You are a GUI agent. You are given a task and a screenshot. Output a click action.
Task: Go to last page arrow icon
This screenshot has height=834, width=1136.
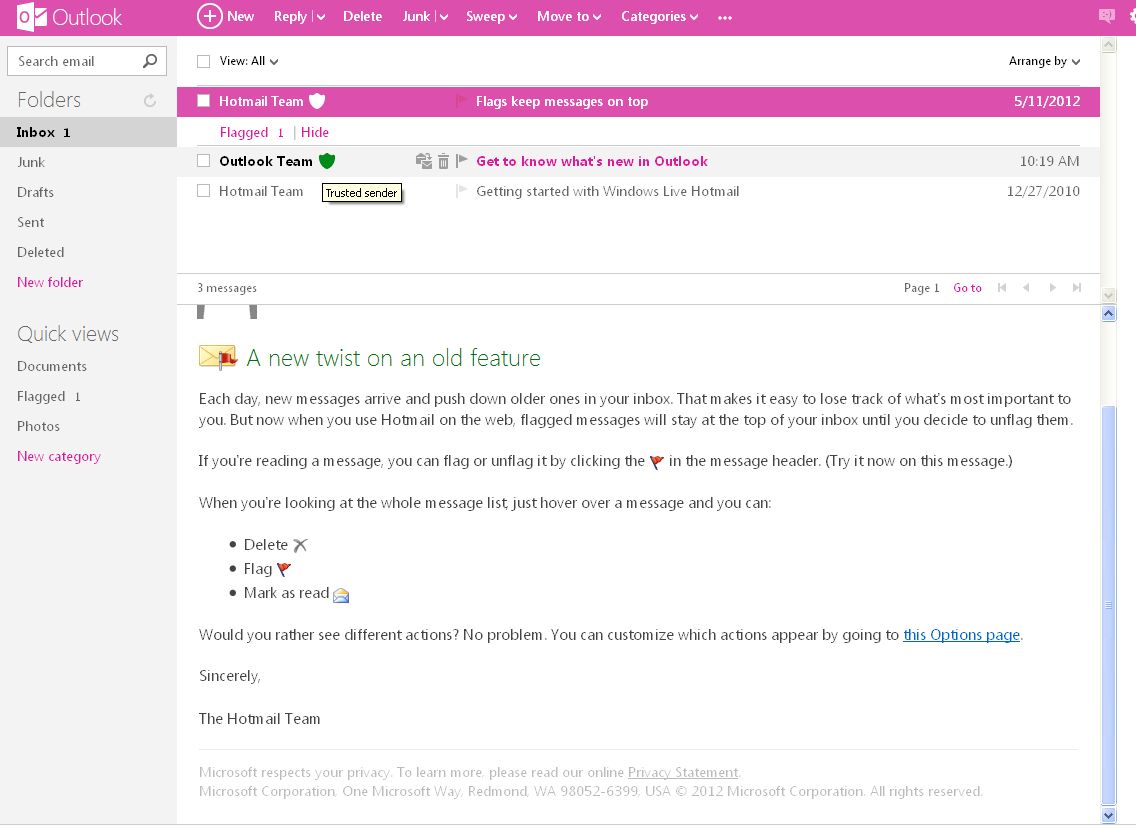pos(1077,288)
